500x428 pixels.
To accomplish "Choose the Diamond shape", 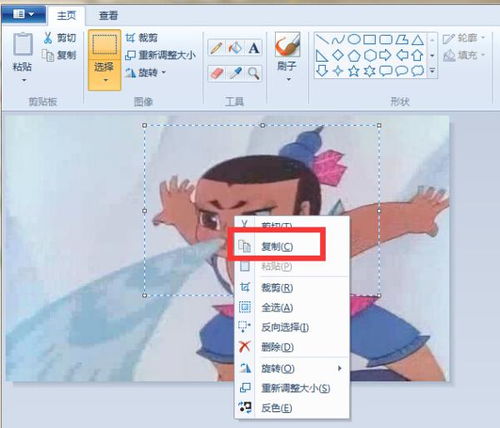I will click(338, 55).
